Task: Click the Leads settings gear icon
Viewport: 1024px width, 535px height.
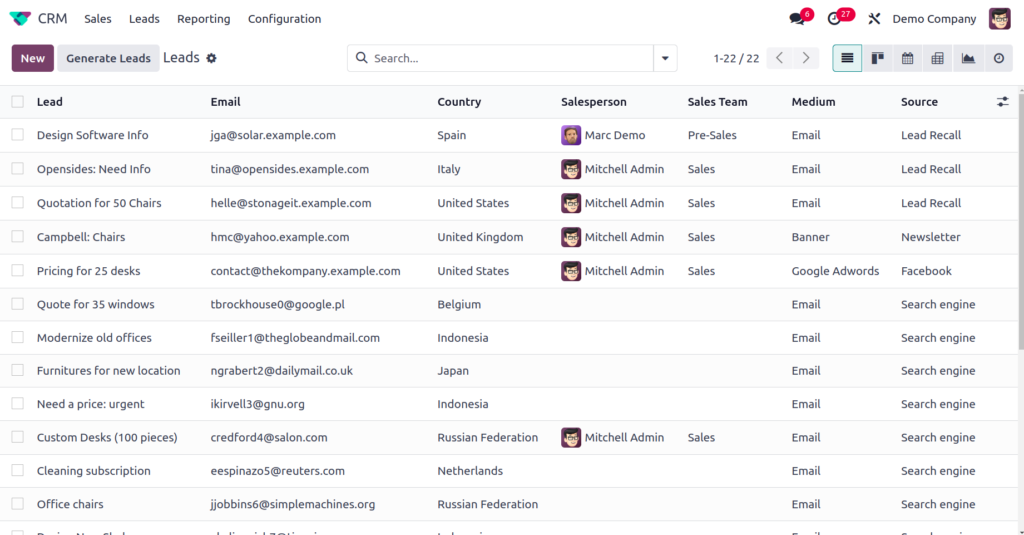Action: tap(211, 58)
